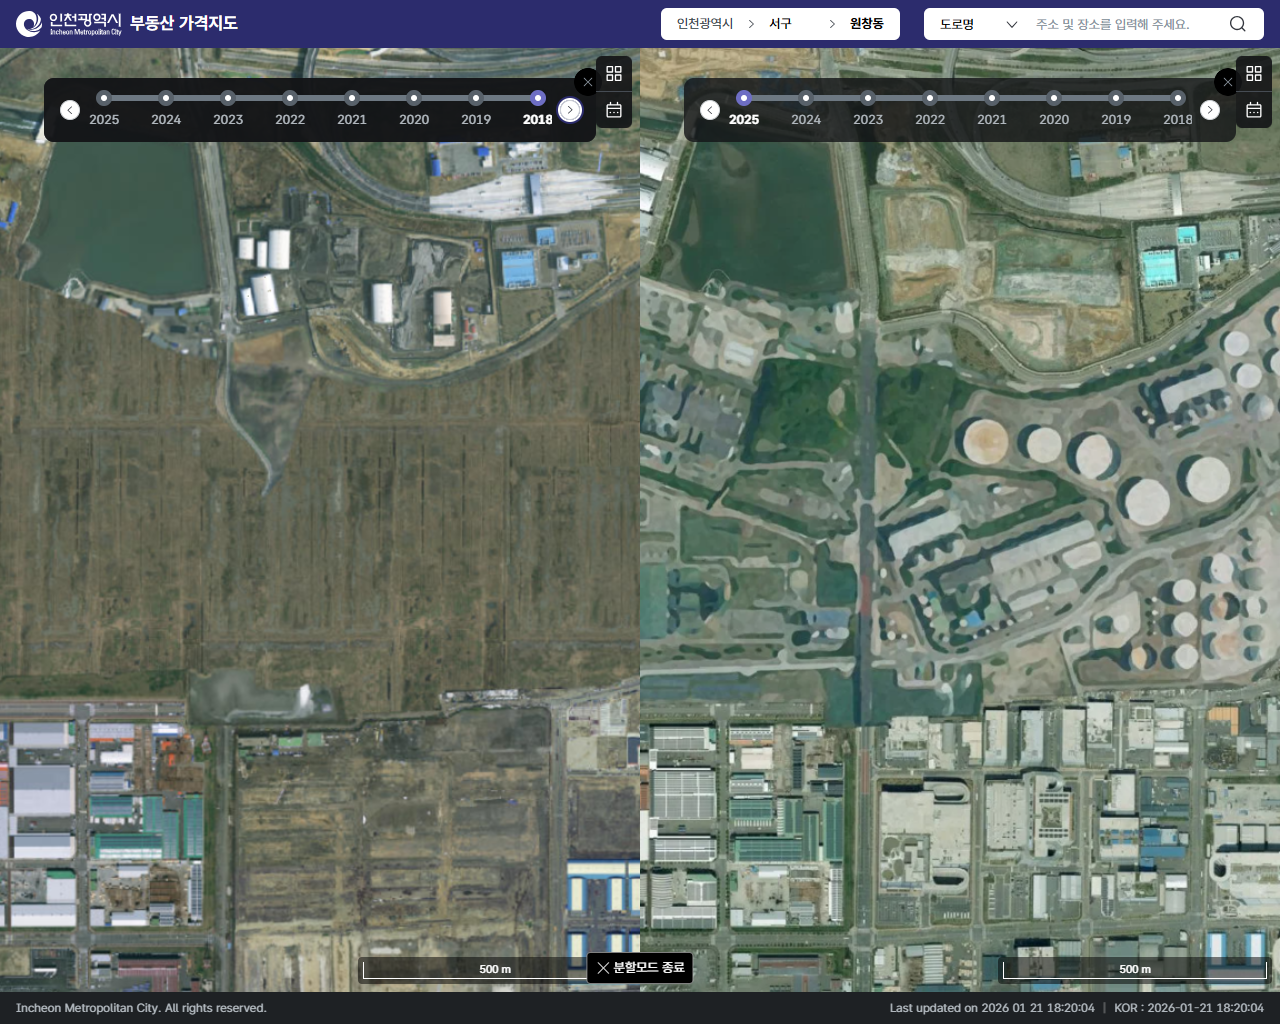Close the left timeline panel
Viewport: 1280px width, 1024px height.
click(x=587, y=82)
